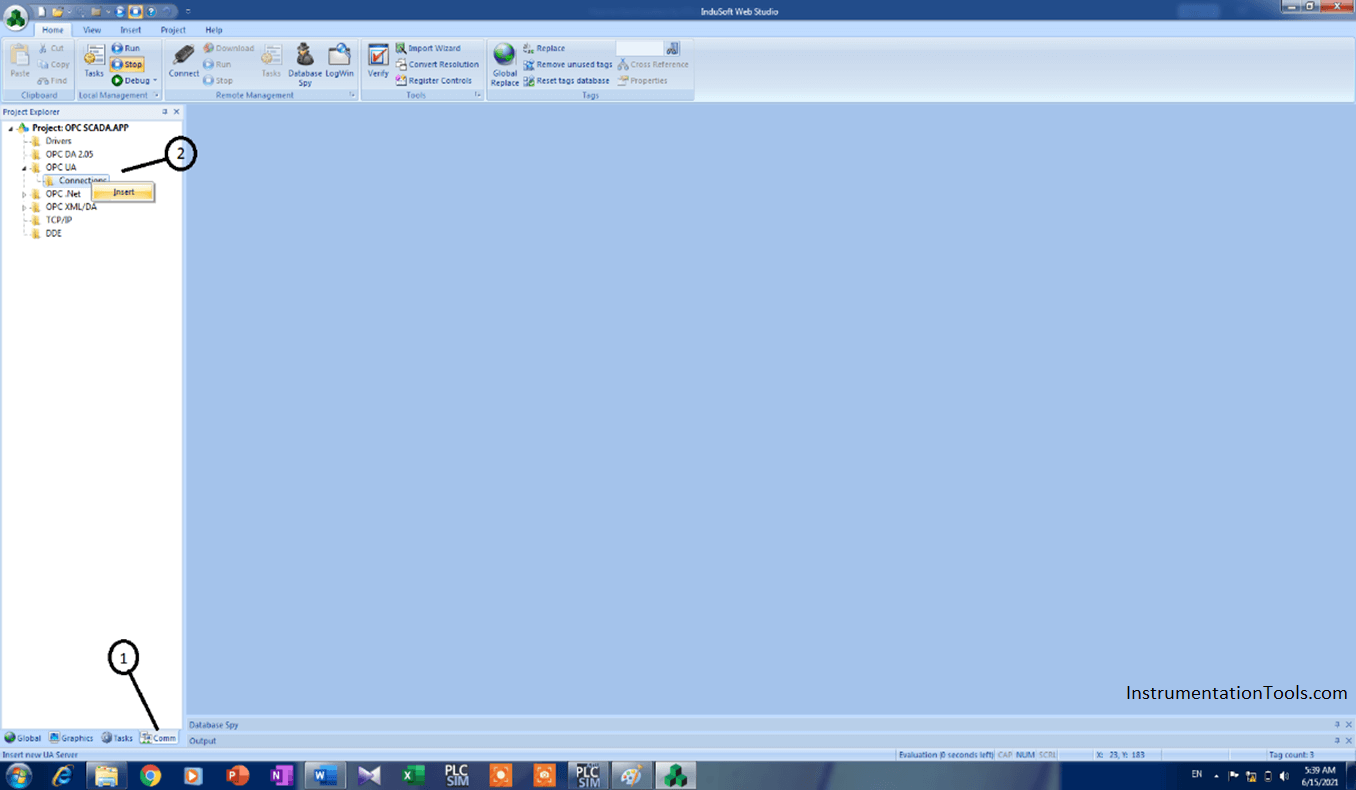Click Replace in Tags group
This screenshot has width=1356, height=790.
[x=544, y=48]
